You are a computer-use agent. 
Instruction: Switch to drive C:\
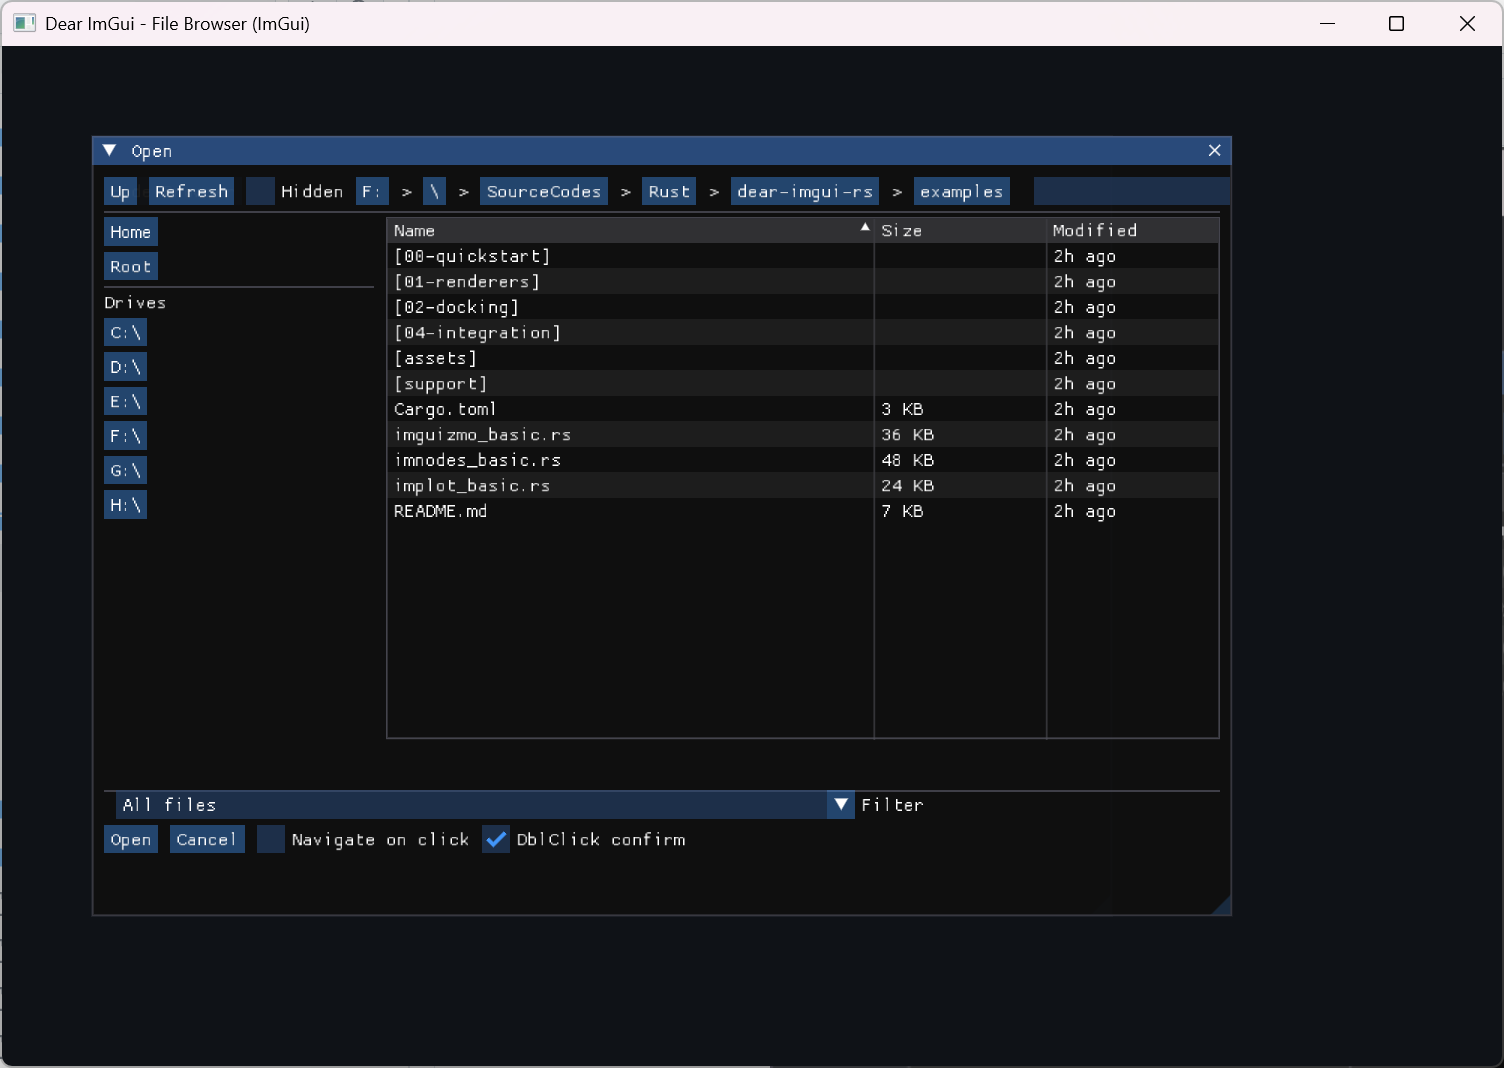pos(126,333)
